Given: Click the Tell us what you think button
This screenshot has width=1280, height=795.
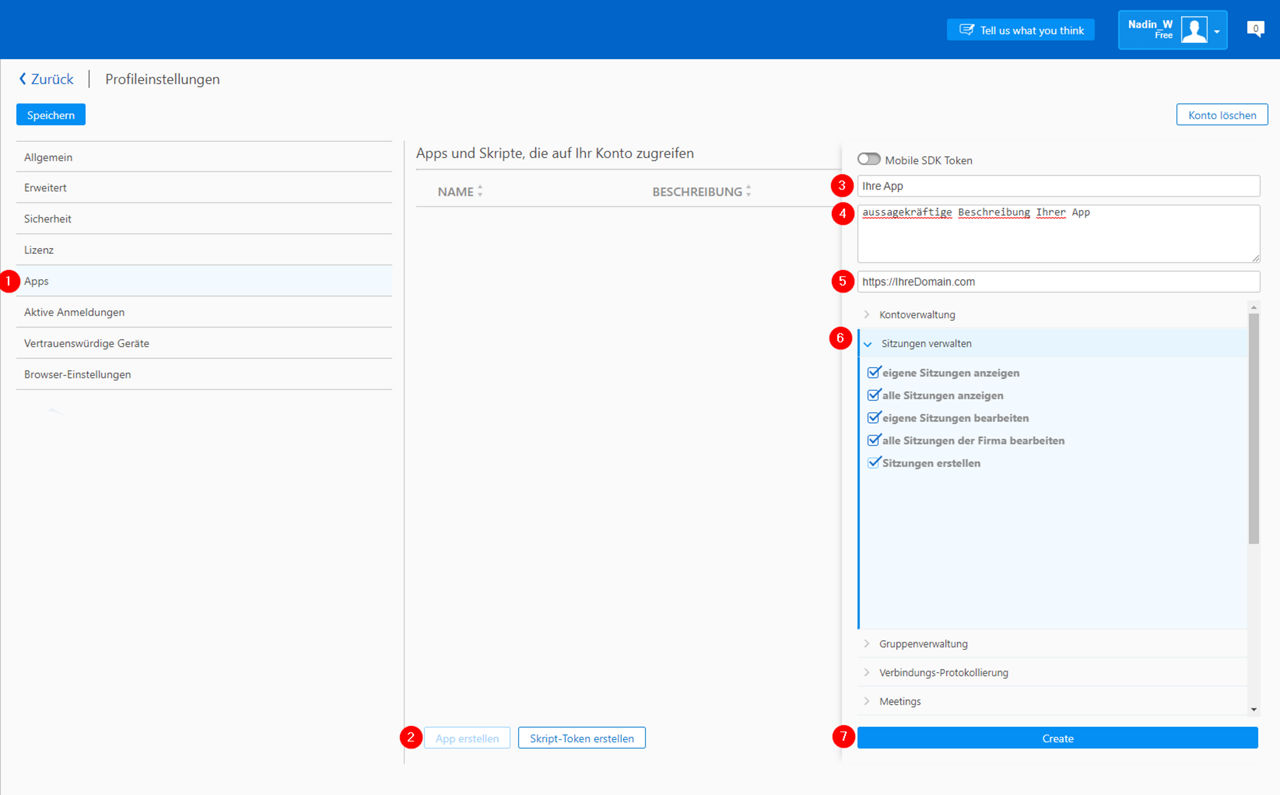Looking at the screenshot, I should click(x=1021, y=30).
